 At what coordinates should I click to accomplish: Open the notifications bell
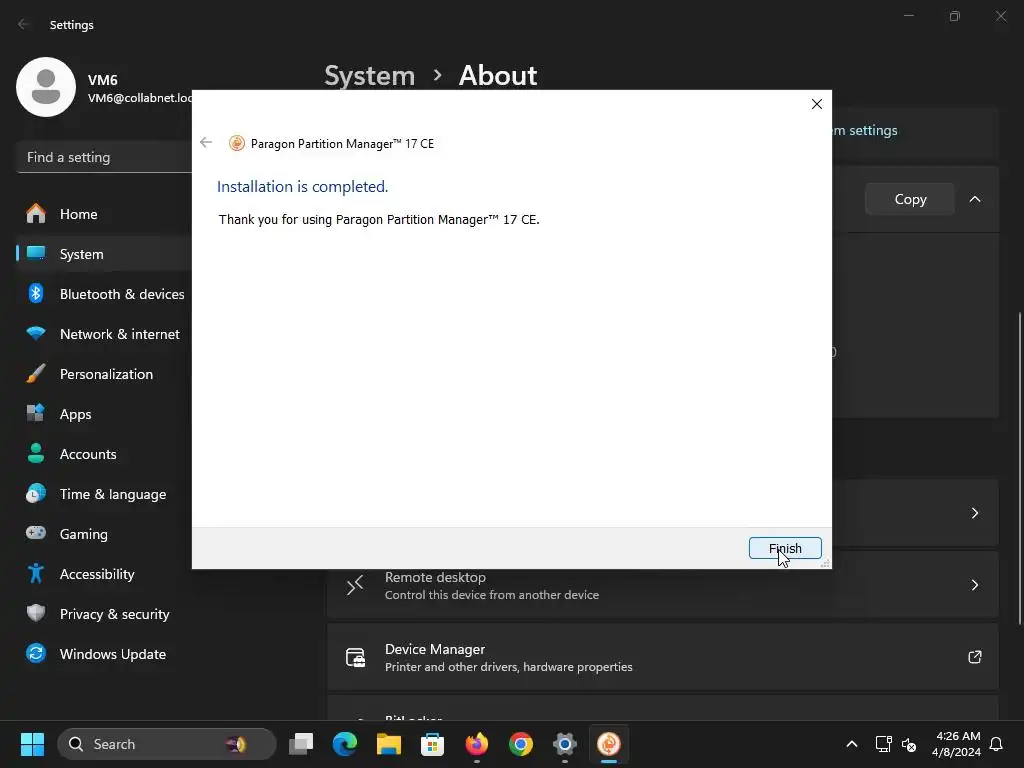coord(997,744)
